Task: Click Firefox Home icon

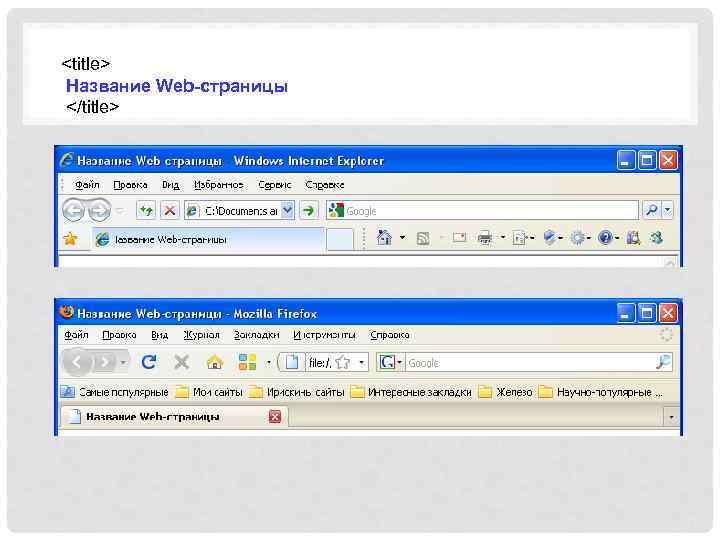Action: (x=215, y=362)
